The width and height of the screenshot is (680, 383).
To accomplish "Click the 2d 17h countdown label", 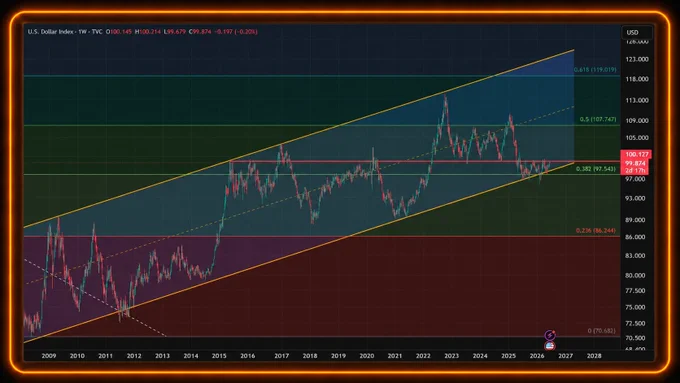I will coord(636,171).
